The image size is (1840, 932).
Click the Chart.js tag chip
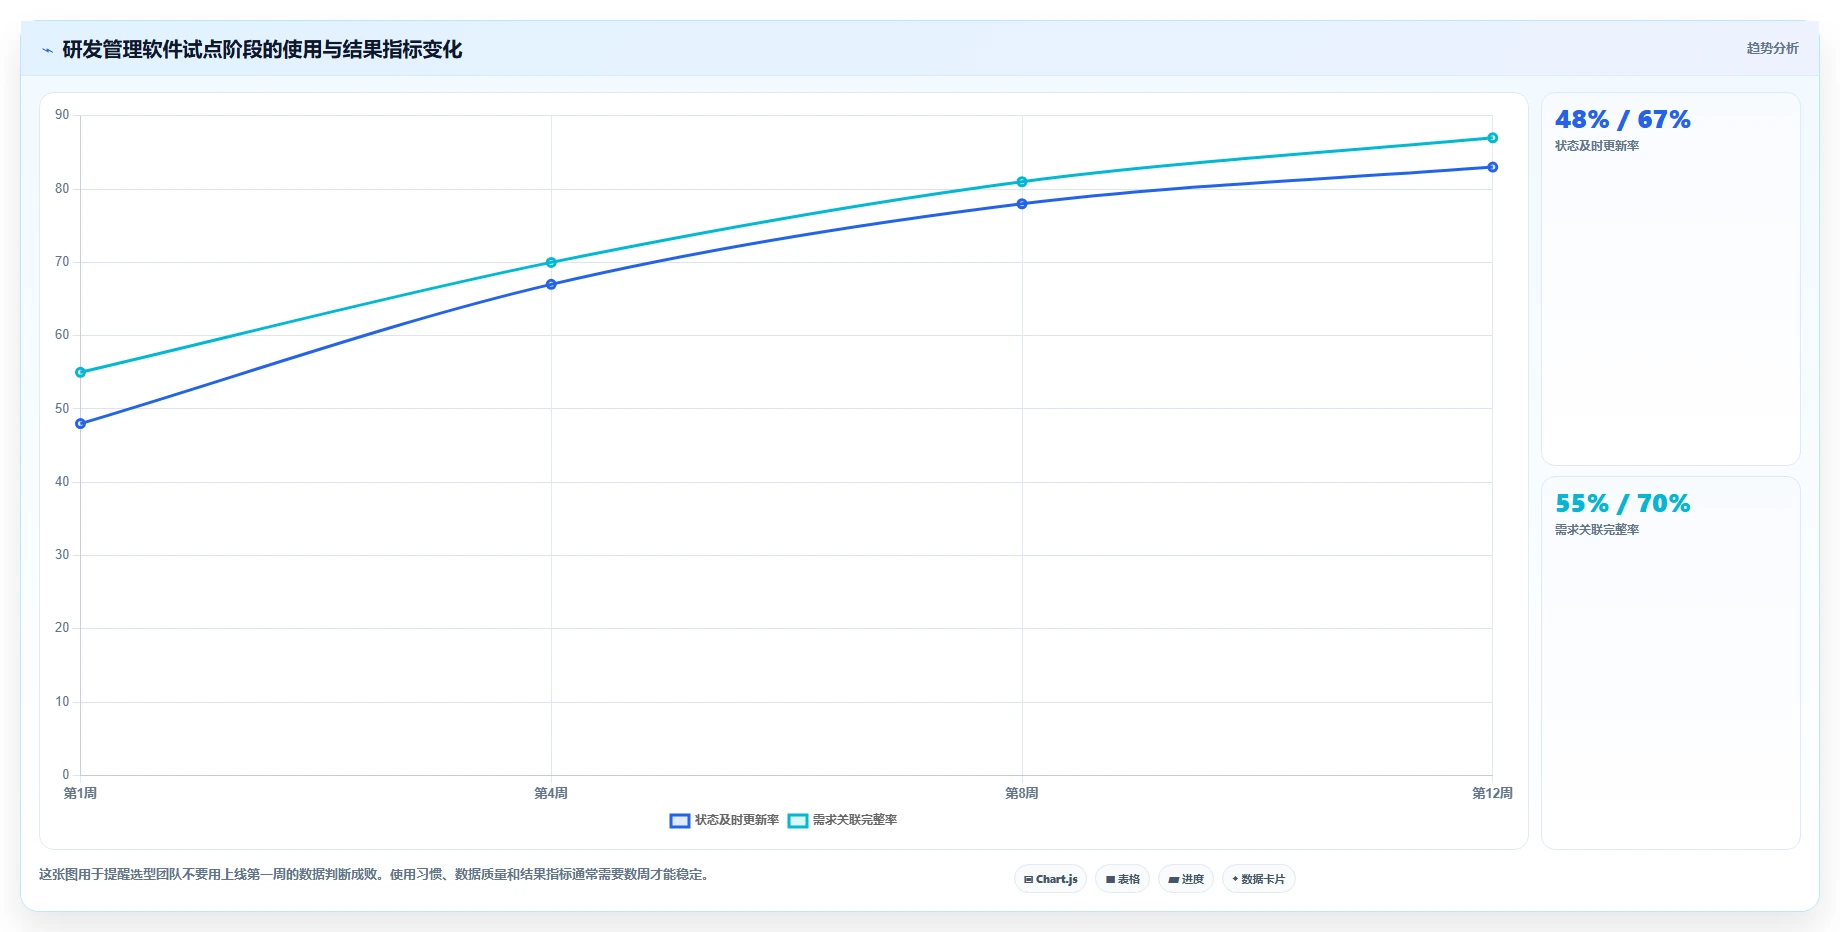point(1050,879)
